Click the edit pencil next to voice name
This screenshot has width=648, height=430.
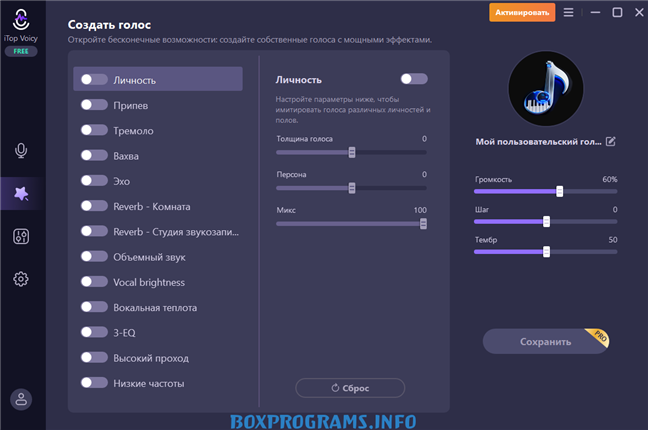pyautogui.click(x=611, y=142)
